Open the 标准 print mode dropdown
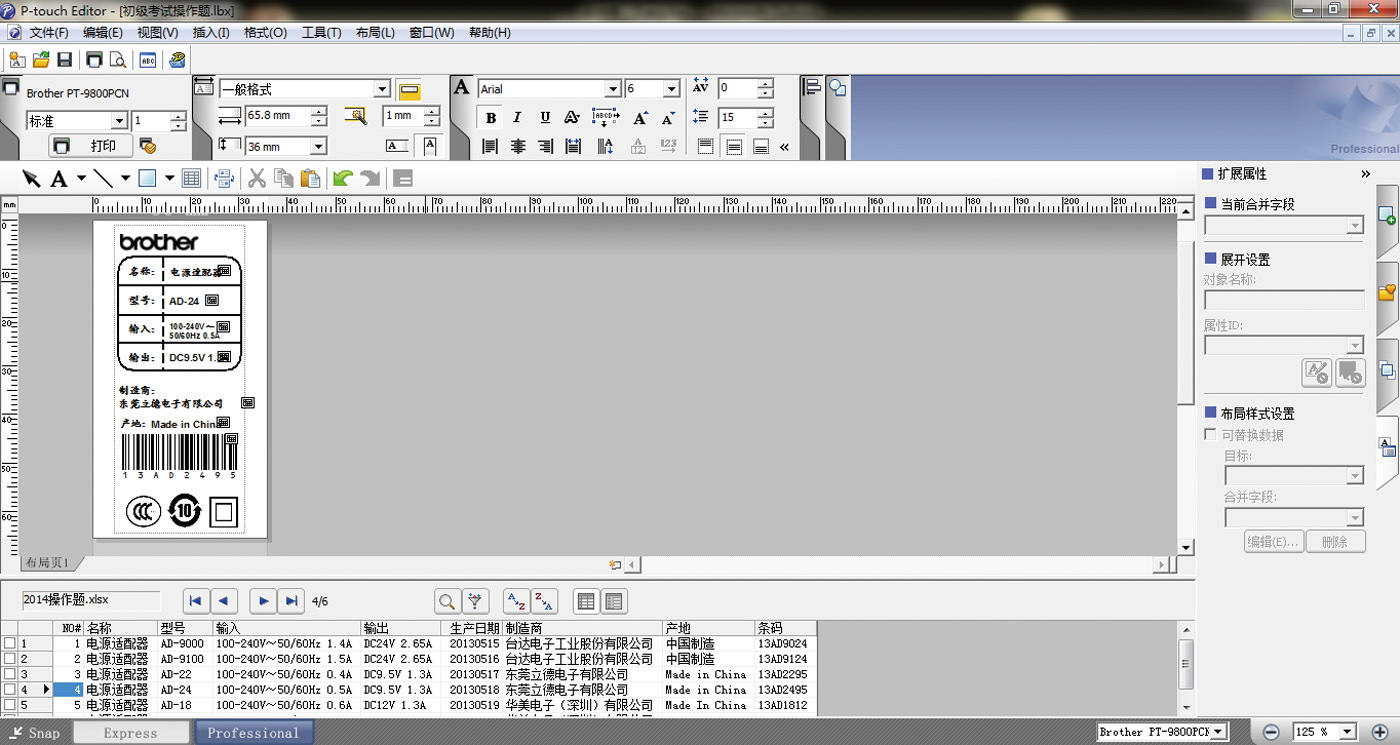Image resolution: width=1400 pixels, height=745 pixels. tap(120, 121)
